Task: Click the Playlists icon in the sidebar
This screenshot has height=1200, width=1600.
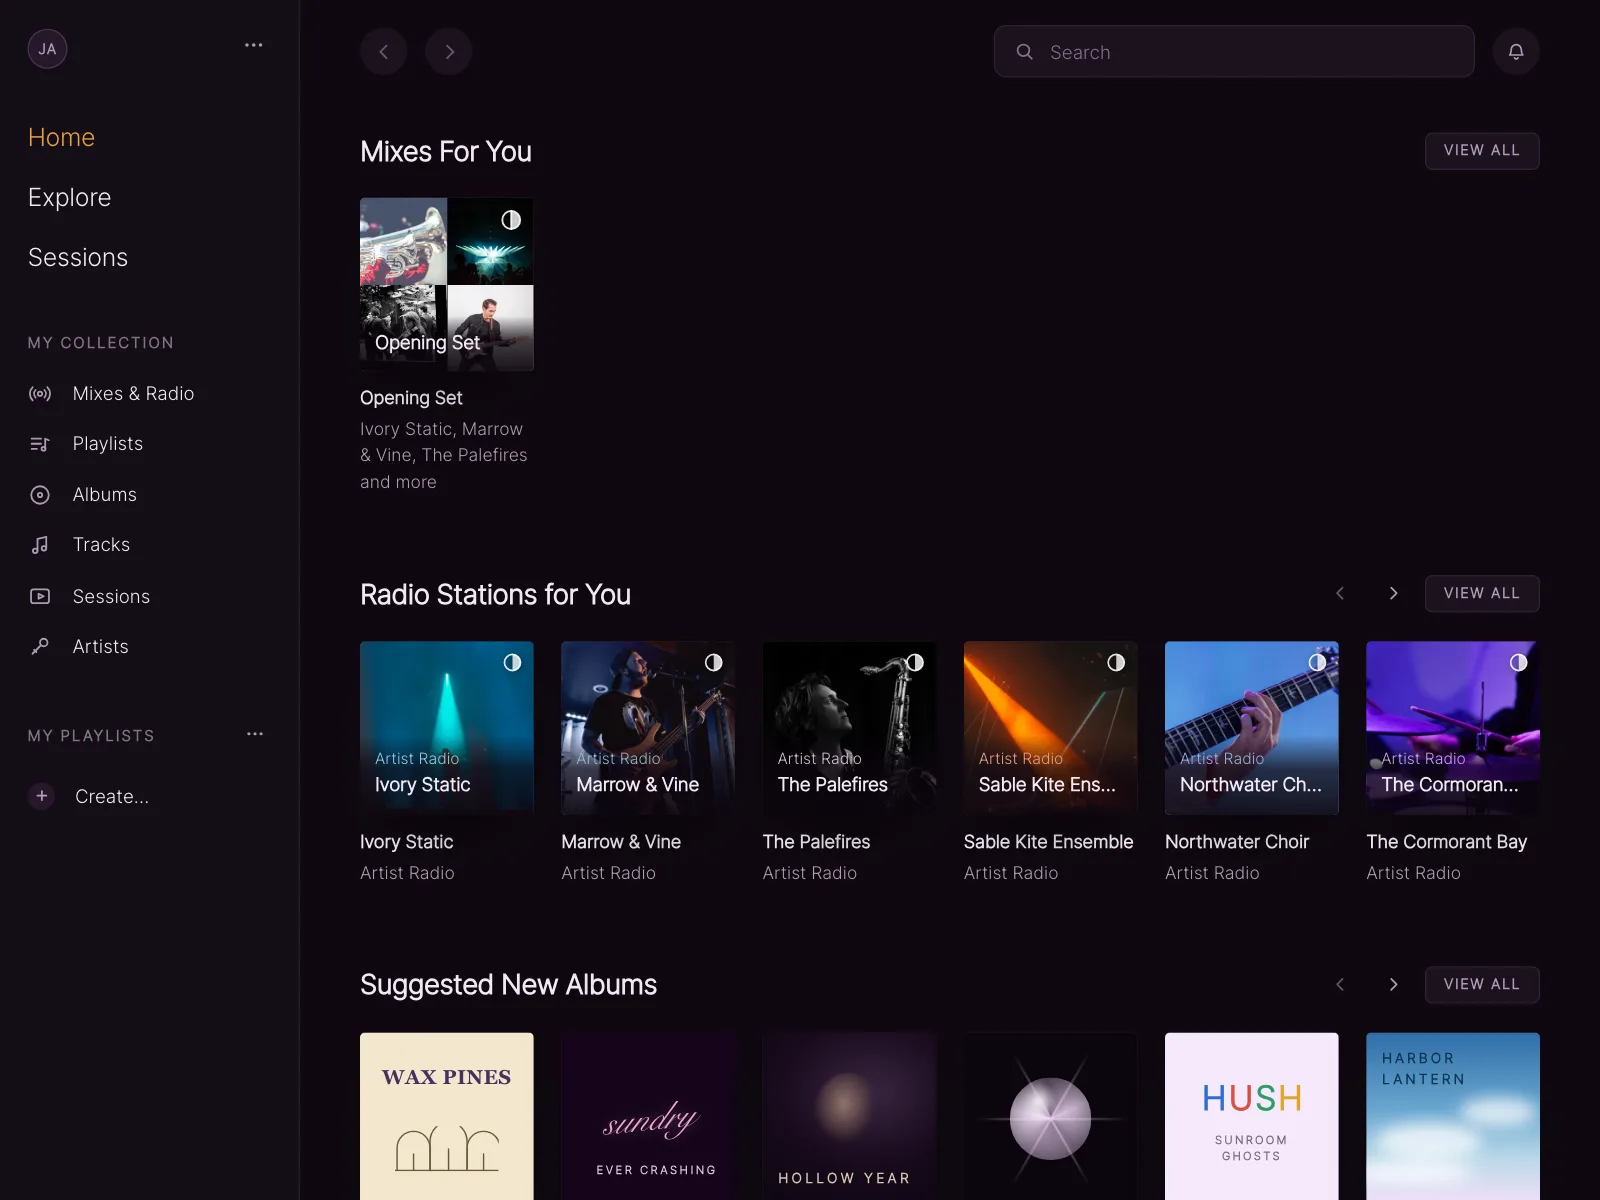Action: coord(40,444)
